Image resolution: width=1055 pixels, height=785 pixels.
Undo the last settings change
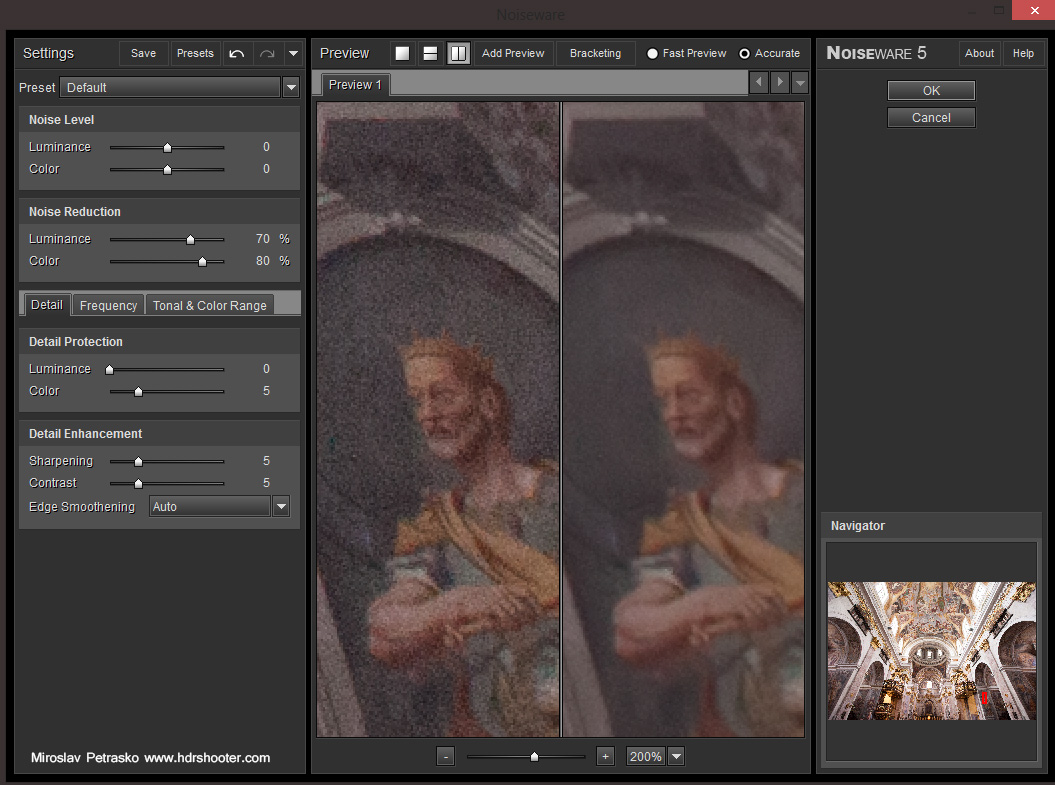click(x=237, y=53)
